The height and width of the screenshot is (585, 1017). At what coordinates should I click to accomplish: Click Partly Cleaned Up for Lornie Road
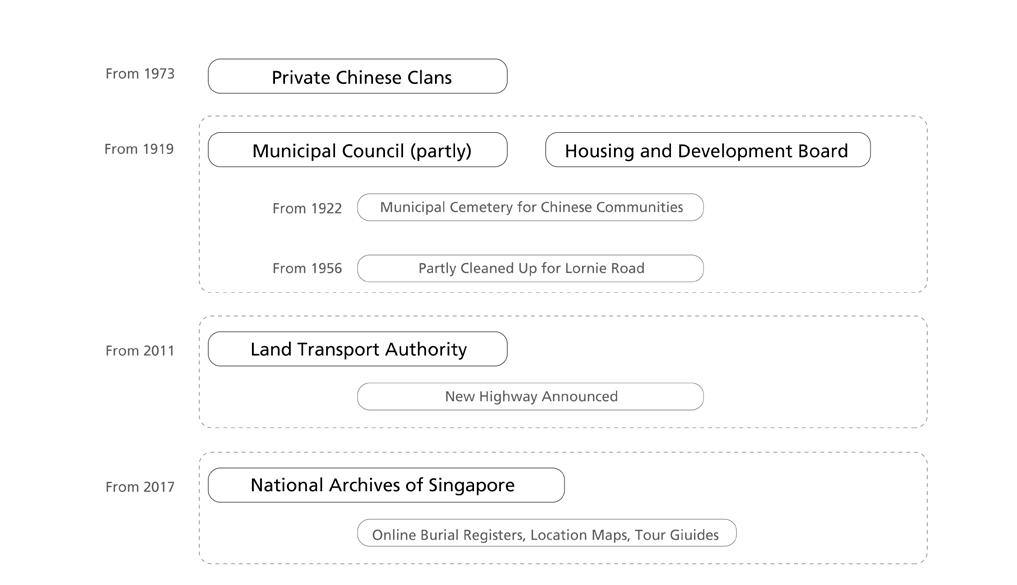[x=530, y=268]
